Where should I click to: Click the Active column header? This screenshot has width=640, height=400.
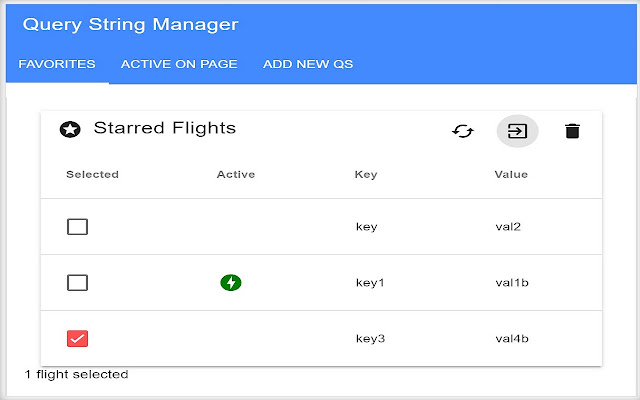pos(236,175)
